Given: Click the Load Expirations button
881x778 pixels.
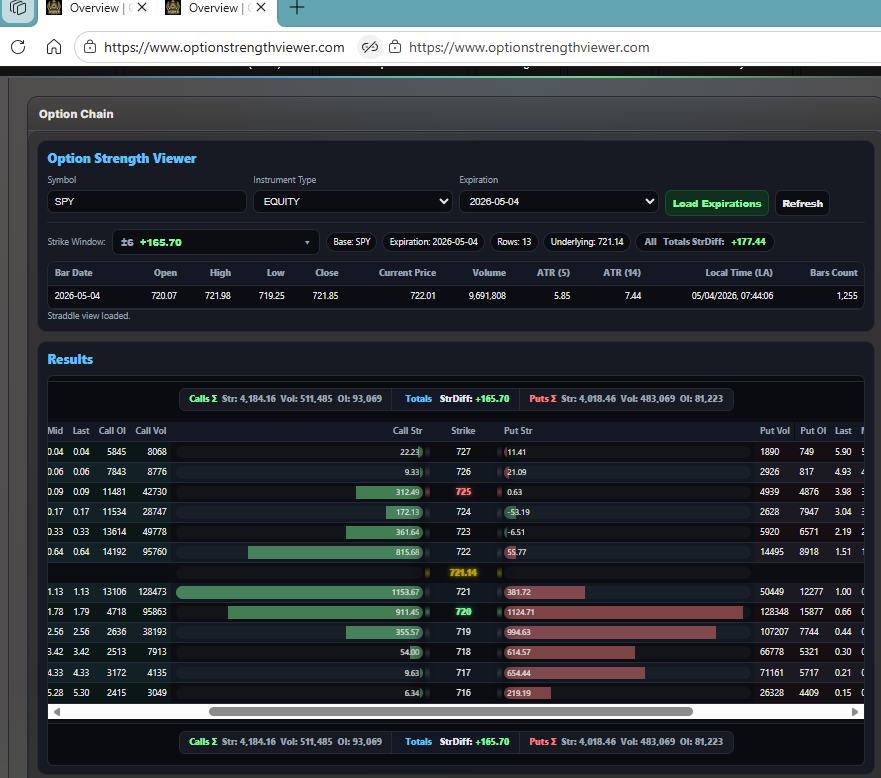Looking at the screenshot, I should (x=716, y=203).
